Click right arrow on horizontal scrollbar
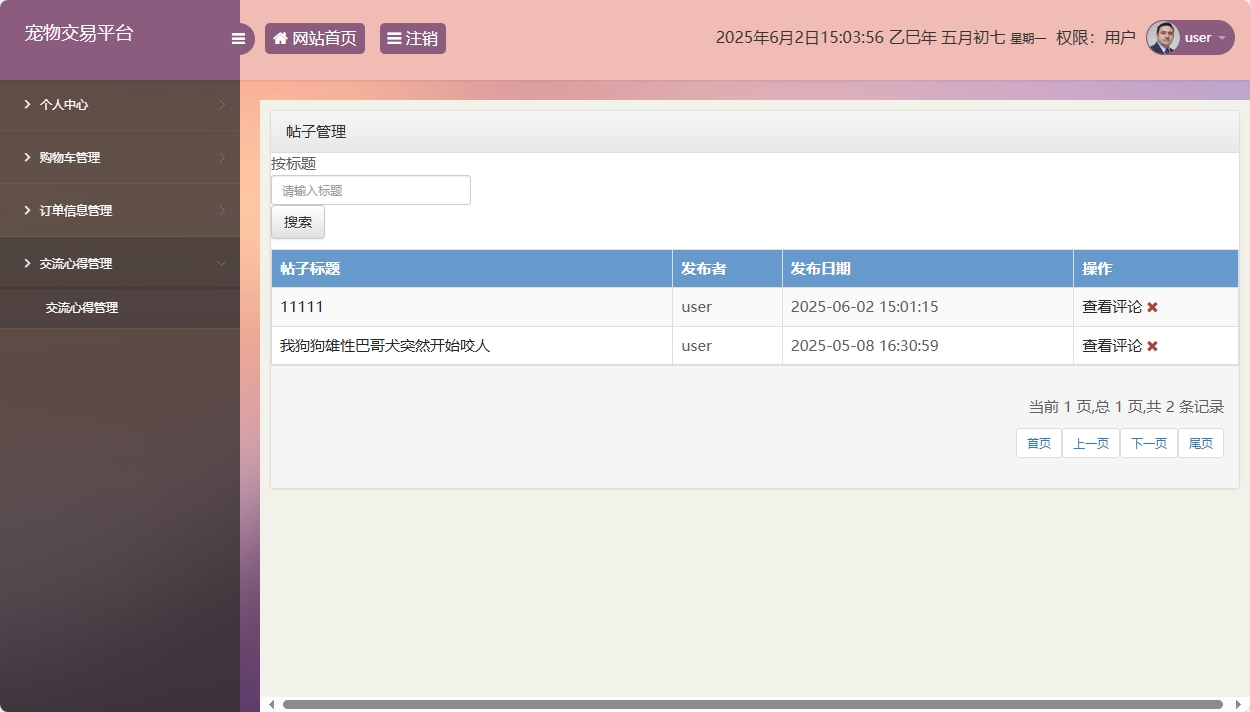The image size is (1250, 712). pyautogui.click(x=1239, y=704)
